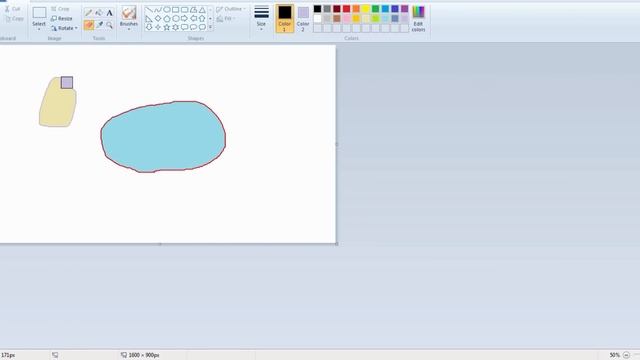Click the Shapes gallery scroll-down arrow
The width and height of the screenshot is (640, 360).
(210, 19)
